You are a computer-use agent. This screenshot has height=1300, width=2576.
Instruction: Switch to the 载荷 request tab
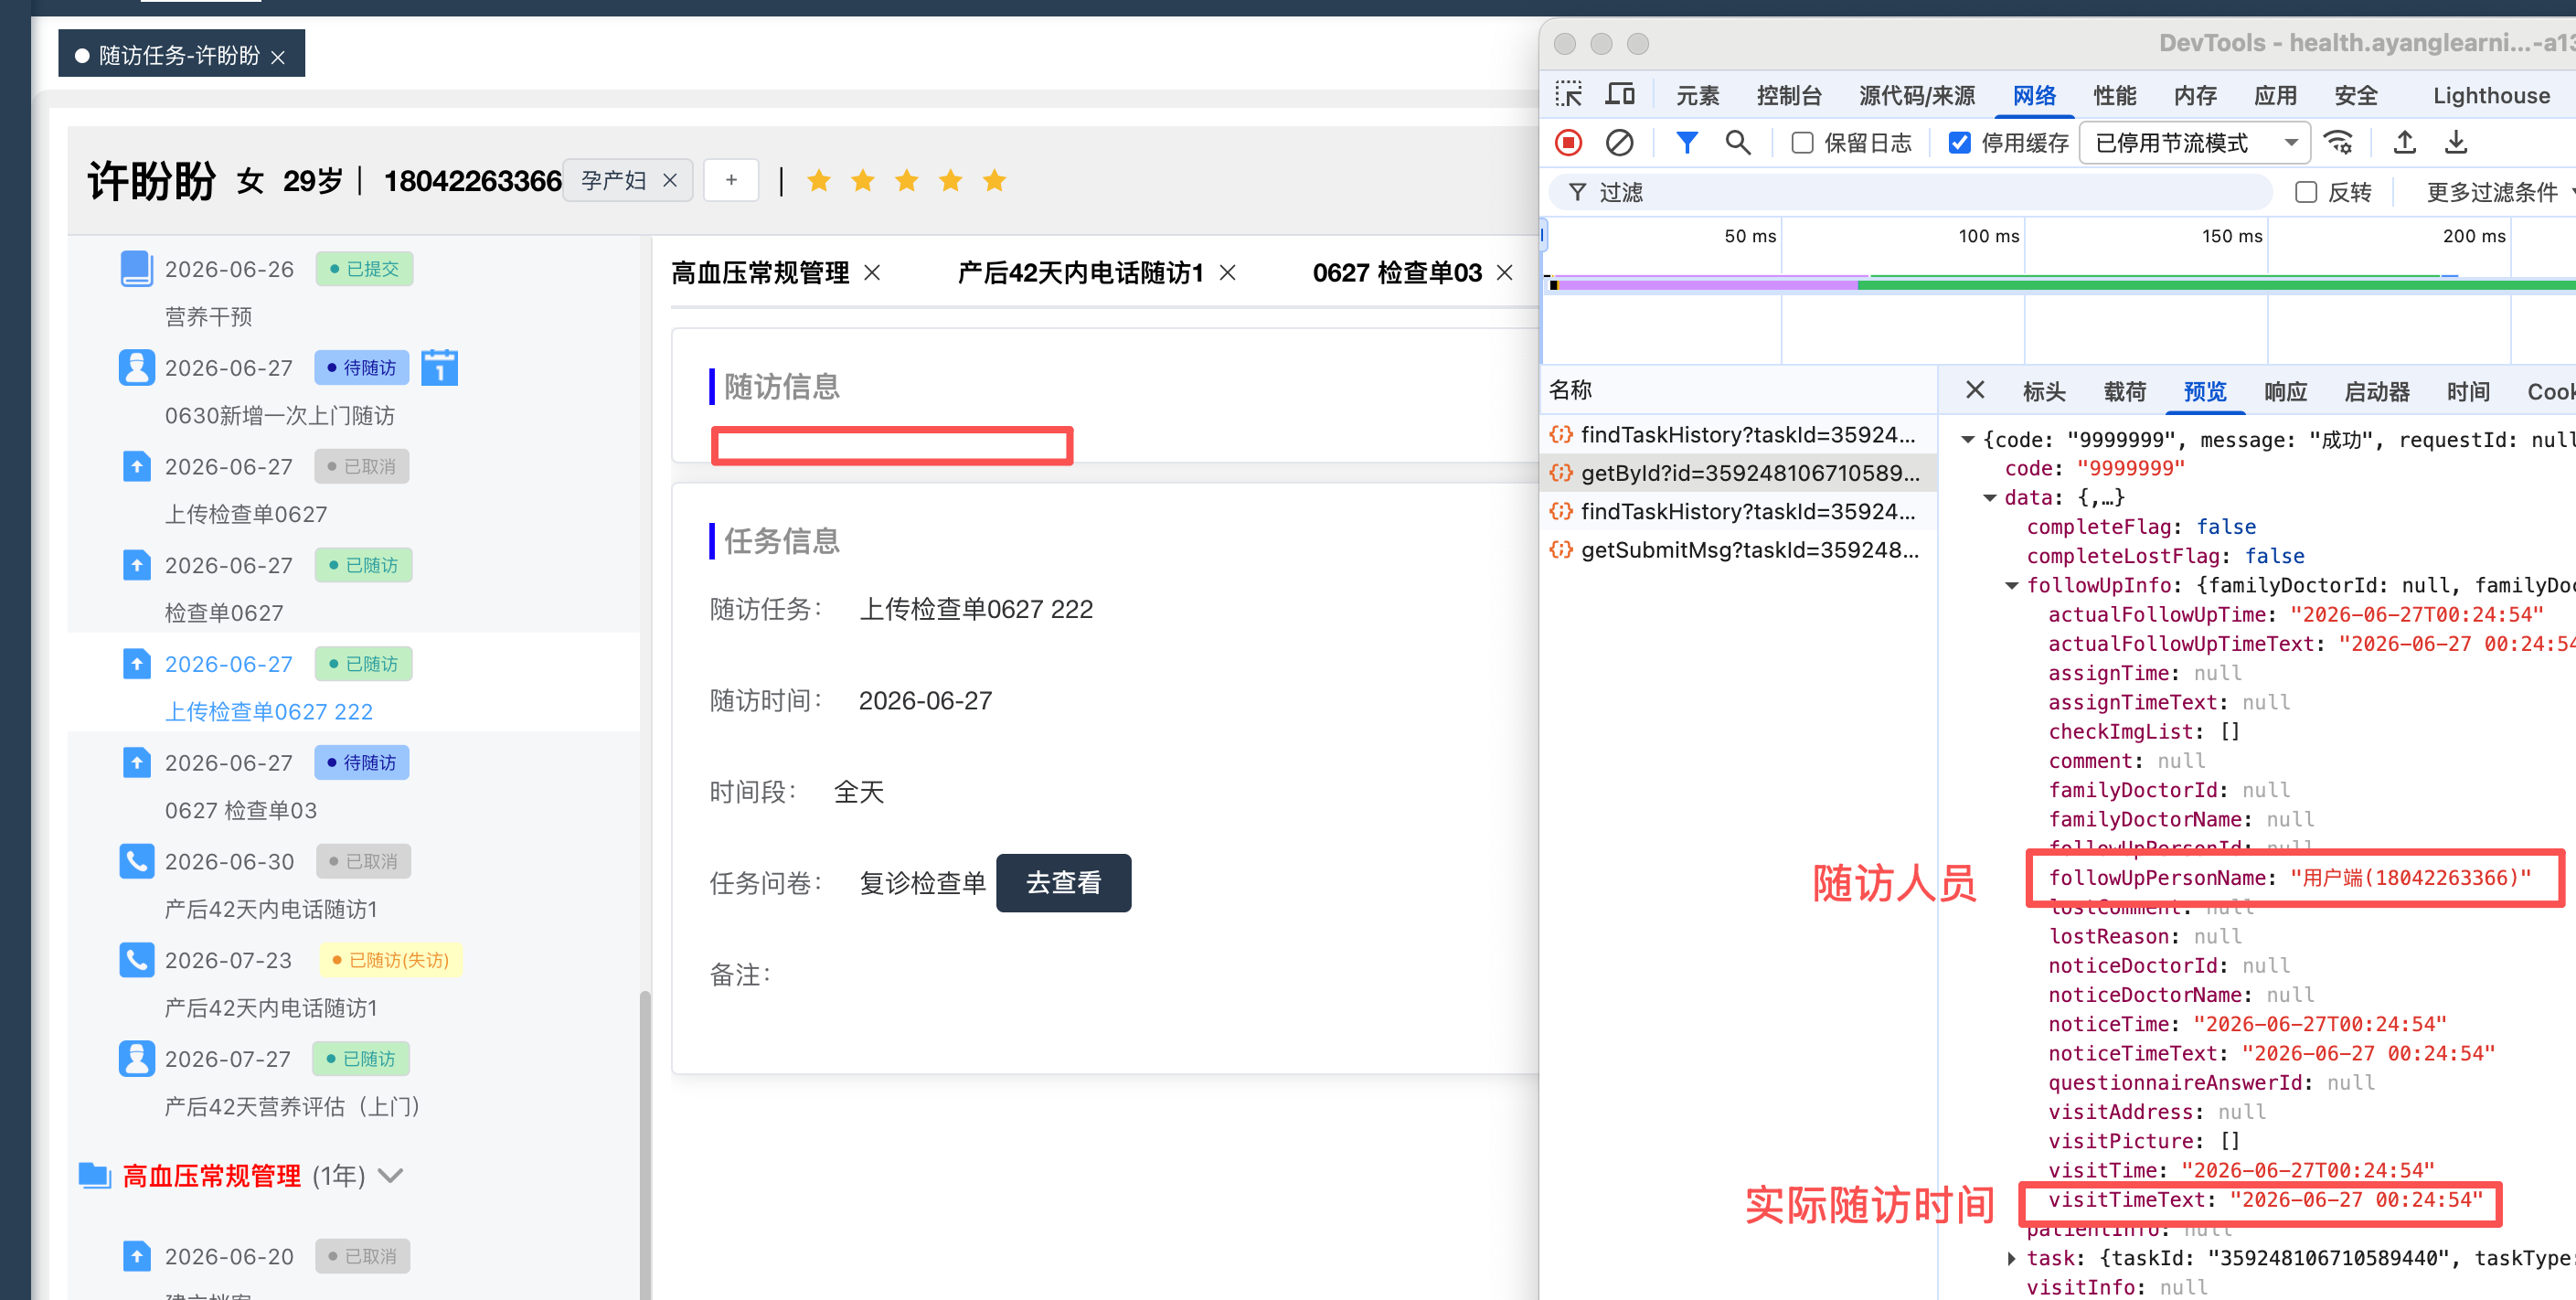[x=2125, y=392]
